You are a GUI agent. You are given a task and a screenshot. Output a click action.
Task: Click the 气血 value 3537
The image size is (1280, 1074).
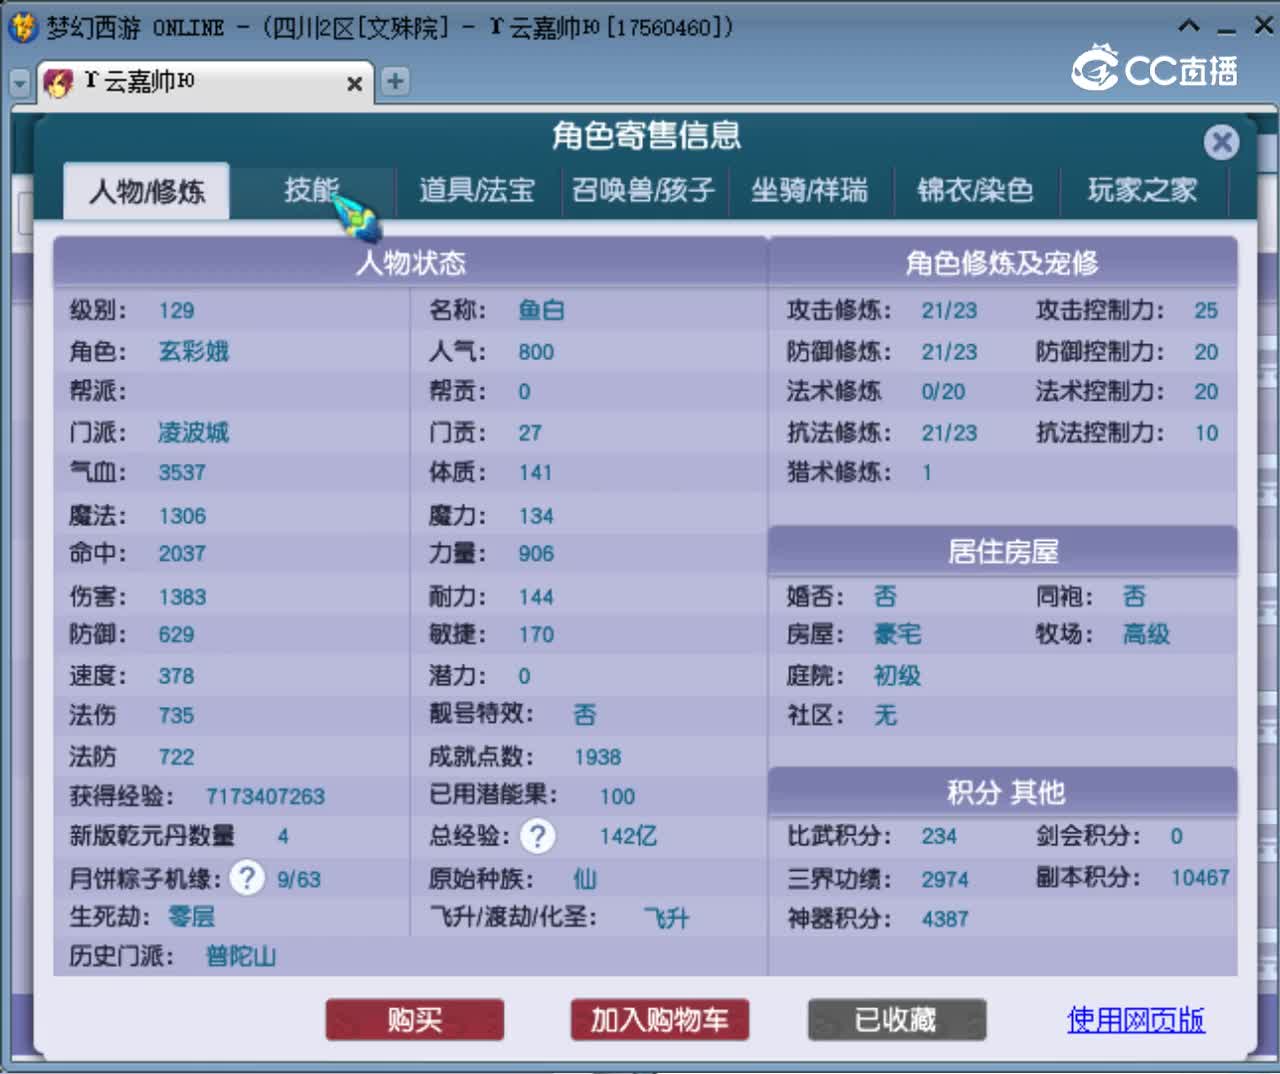click(182, 473)
